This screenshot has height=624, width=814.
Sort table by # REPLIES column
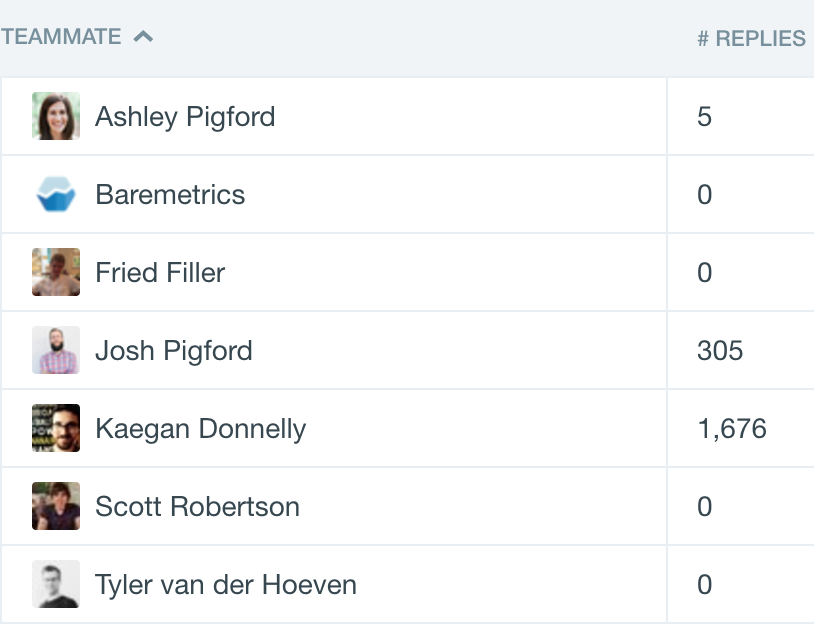pos(751,38)
